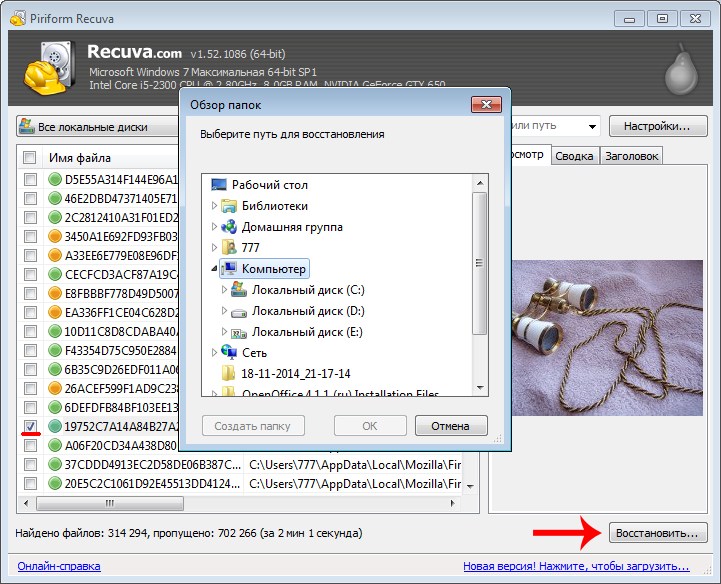Screen dimensions: 721x584
Task: Open the all local disks drive dropdown
Action: pos(95,127)
